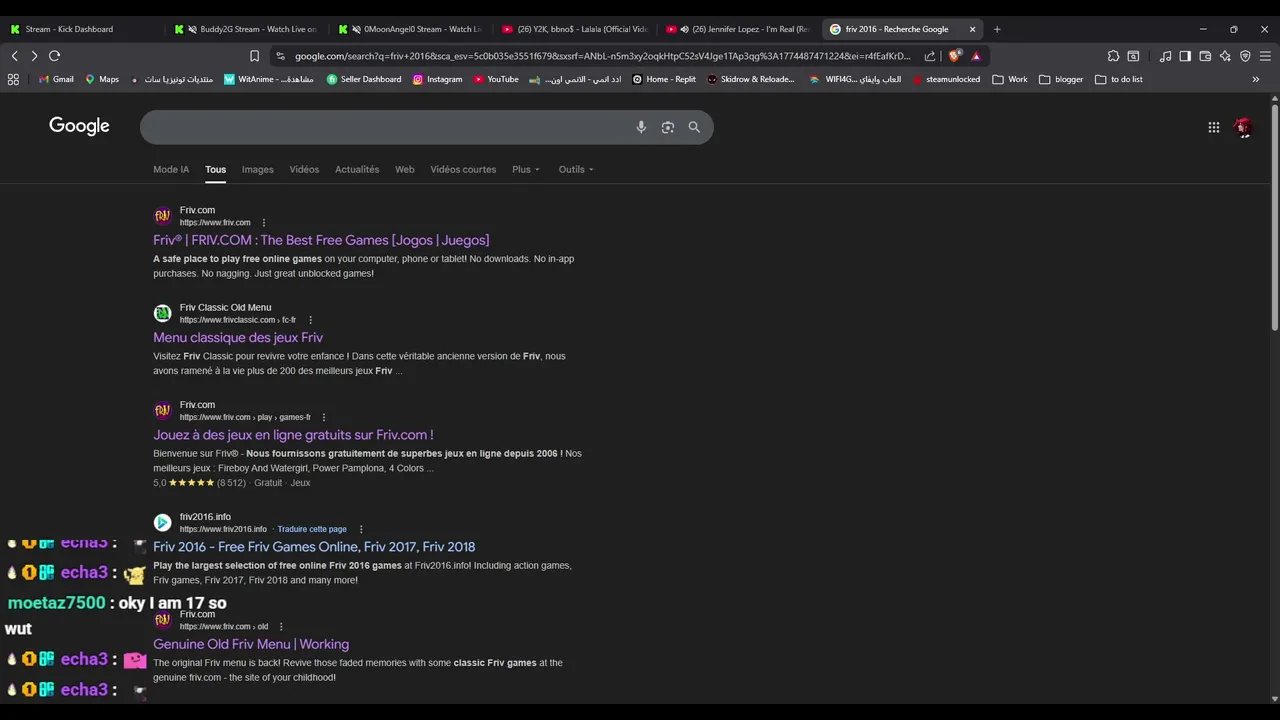Viewport: 1280px width, 720px height.
Task: Open the tab search icon in toolbar
Action: tap(1133, 56)
